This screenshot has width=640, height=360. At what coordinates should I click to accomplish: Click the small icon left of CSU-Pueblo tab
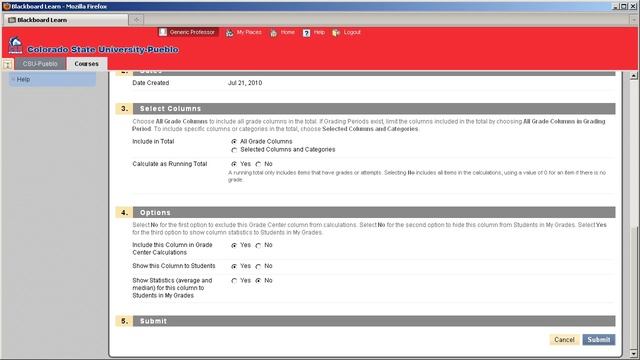(x=7, y=64)
